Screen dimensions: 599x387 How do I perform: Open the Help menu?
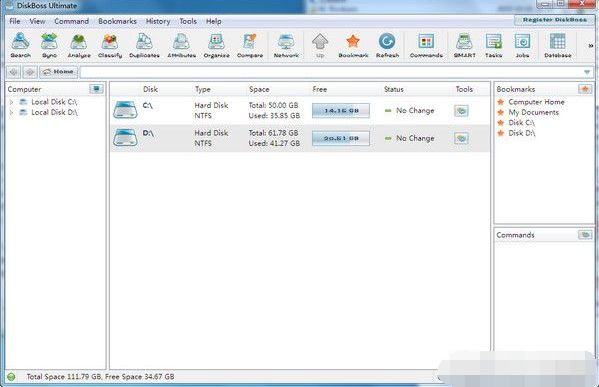pyautogui.click(x=214, y=21)
